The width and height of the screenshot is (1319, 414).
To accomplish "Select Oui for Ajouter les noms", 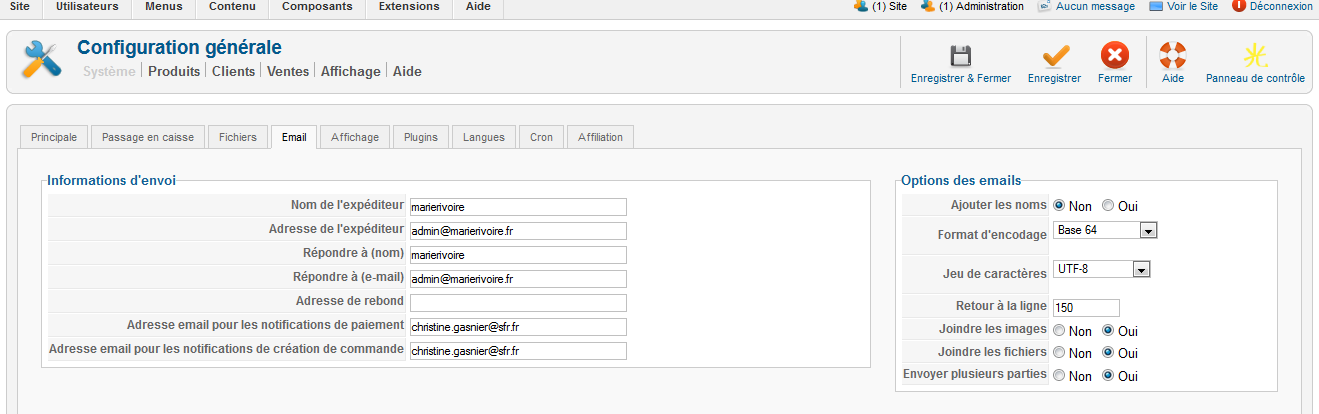I will point(1108,206).
